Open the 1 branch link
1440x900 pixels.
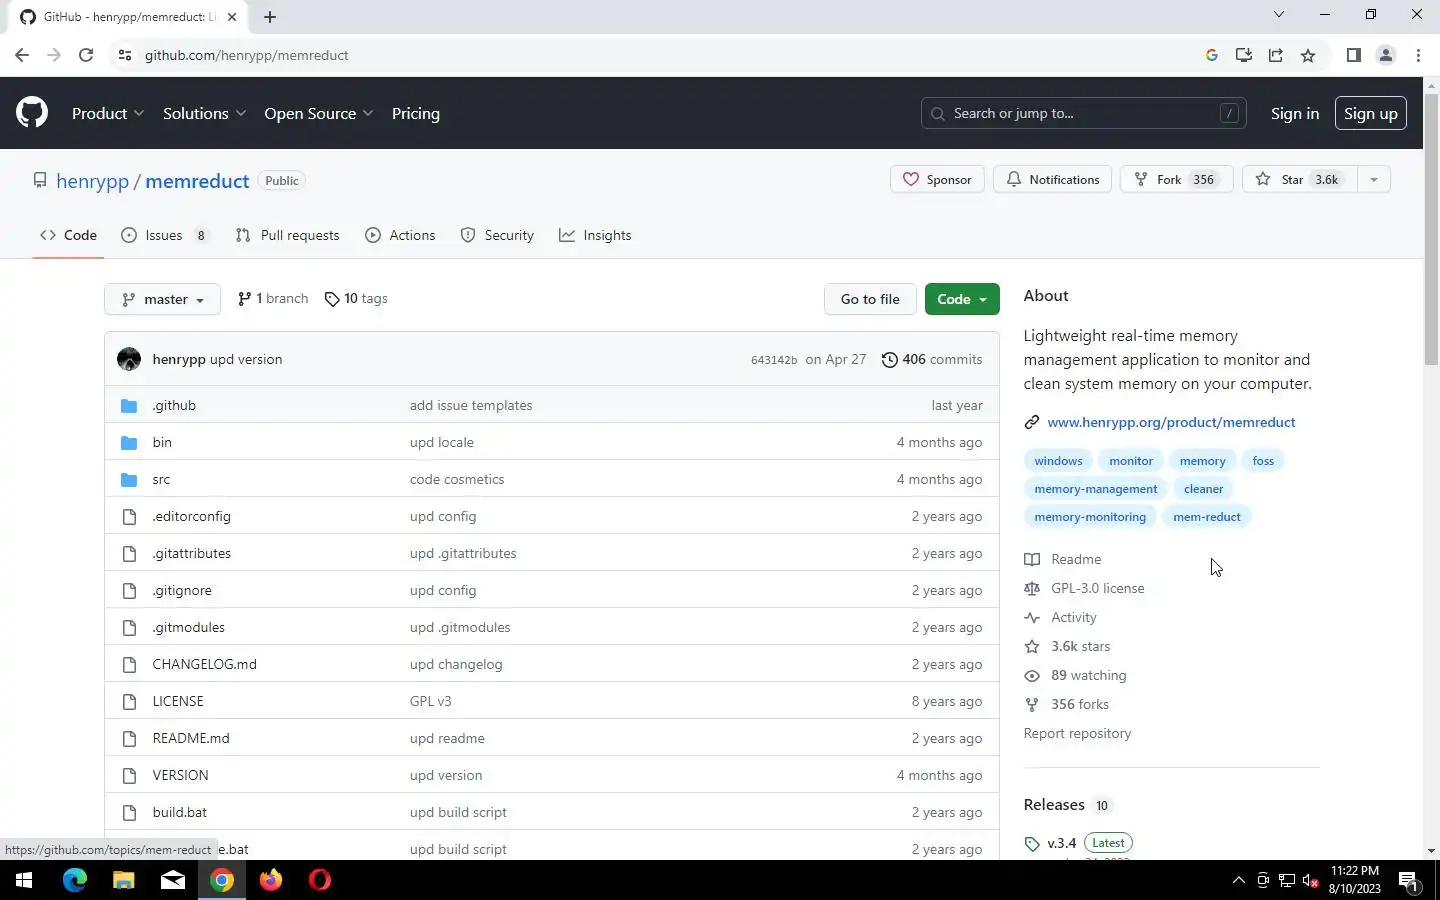[273, 298]
